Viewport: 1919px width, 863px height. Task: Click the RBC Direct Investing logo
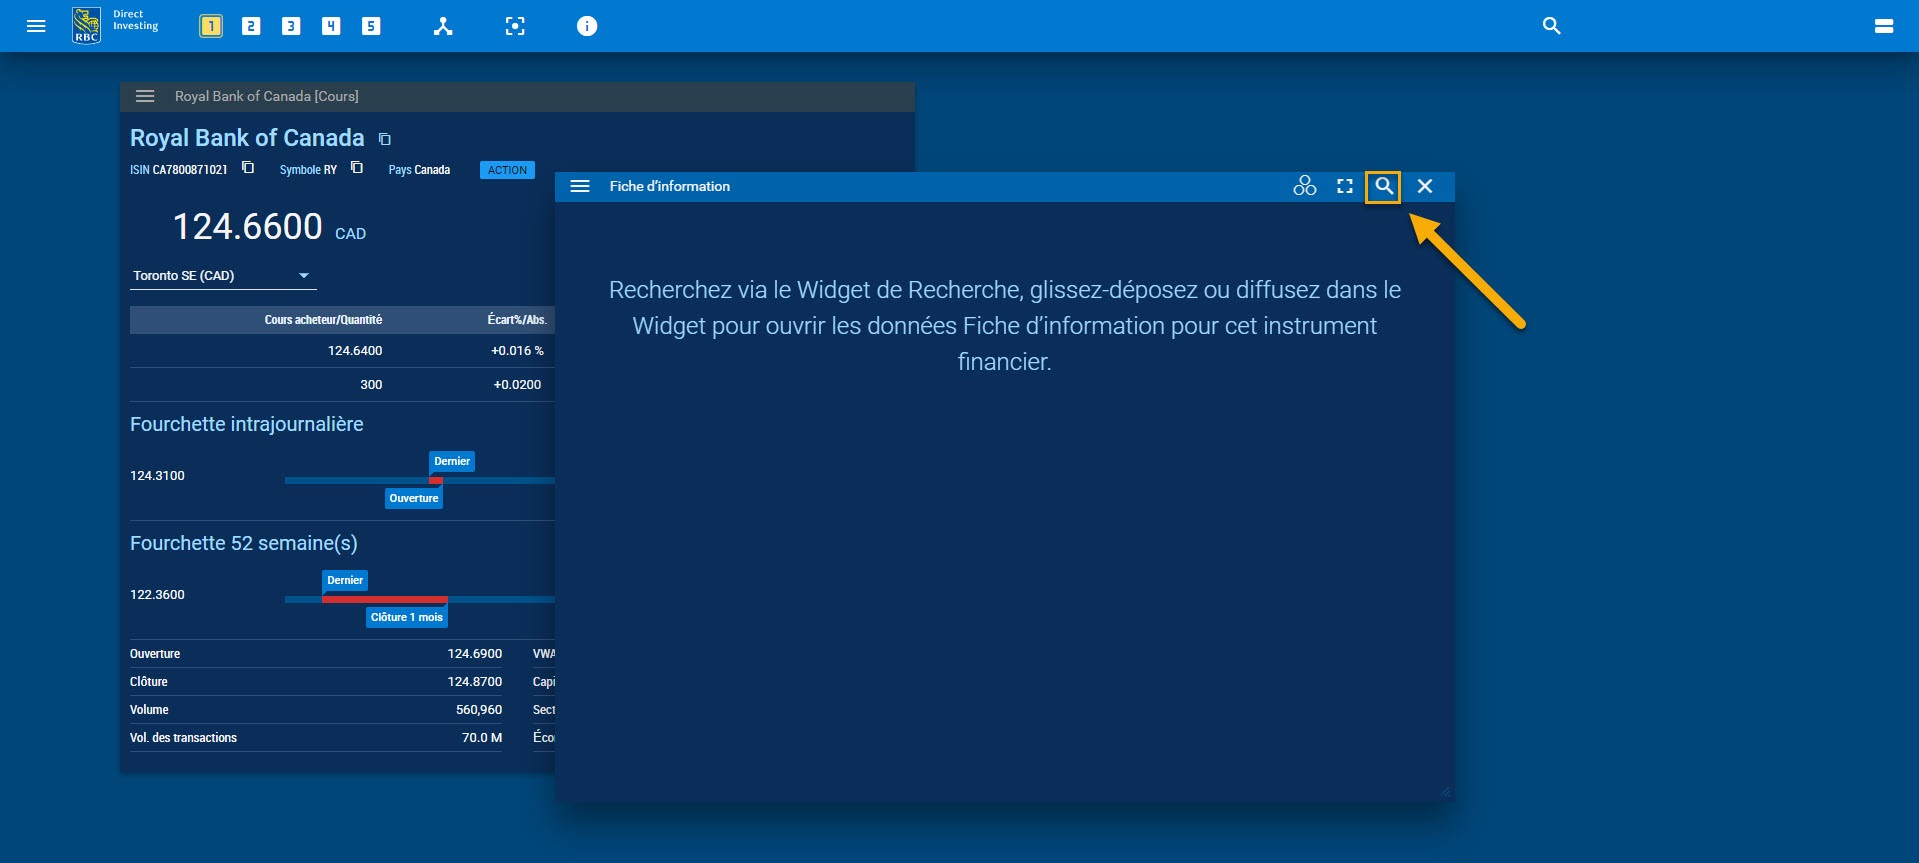tap(115, 25)
